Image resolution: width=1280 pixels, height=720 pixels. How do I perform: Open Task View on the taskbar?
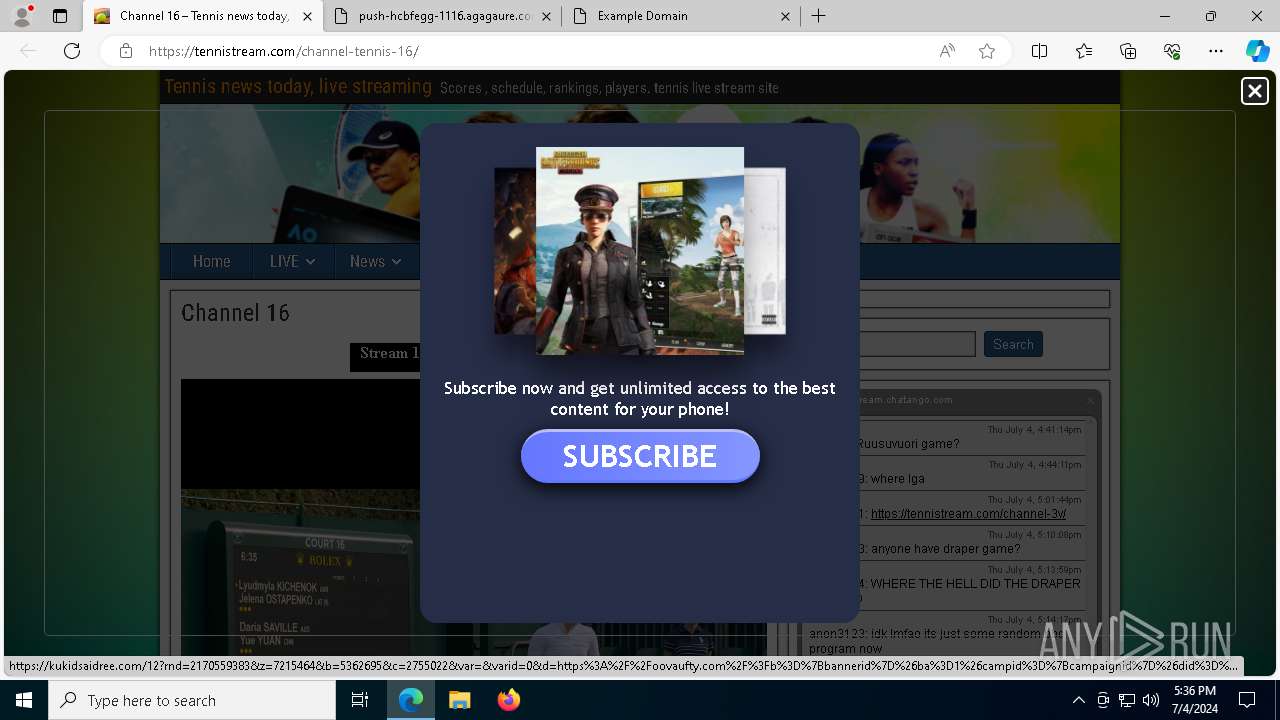(360, 700)
